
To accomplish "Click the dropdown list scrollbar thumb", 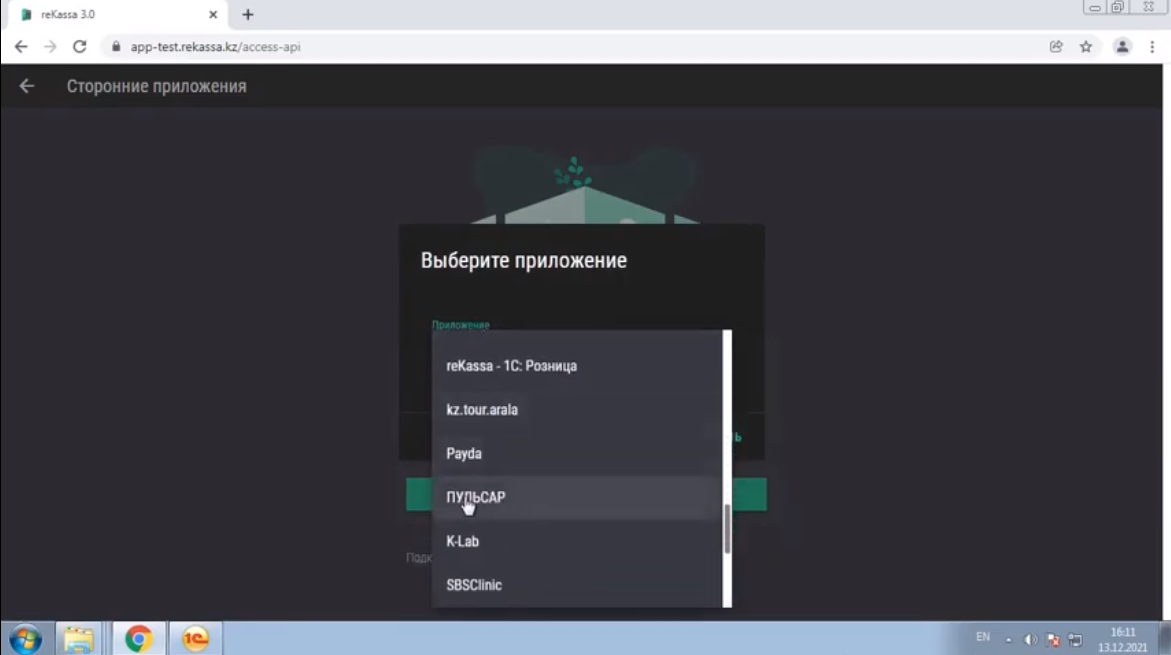I will pyautogui.click(x=727, y=528).
